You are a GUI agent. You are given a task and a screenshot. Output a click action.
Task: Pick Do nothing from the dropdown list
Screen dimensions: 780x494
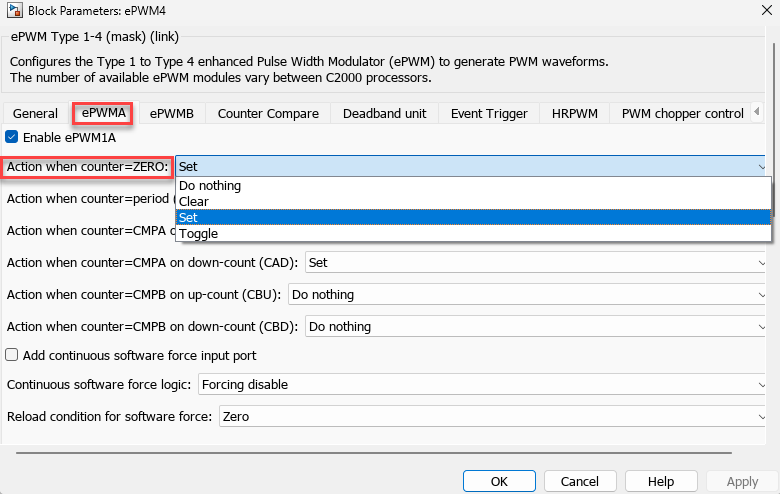(210, 185)
